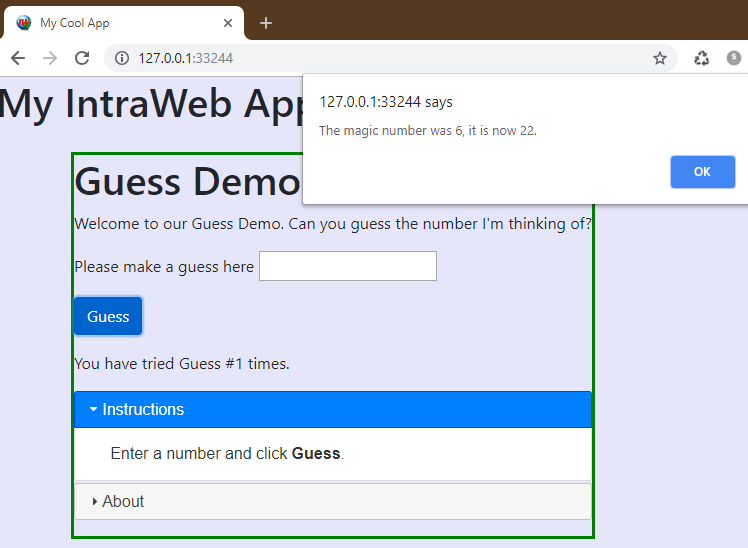Click the address bar URL text
The width and height of the screenshot is (748, 548).
185,58
